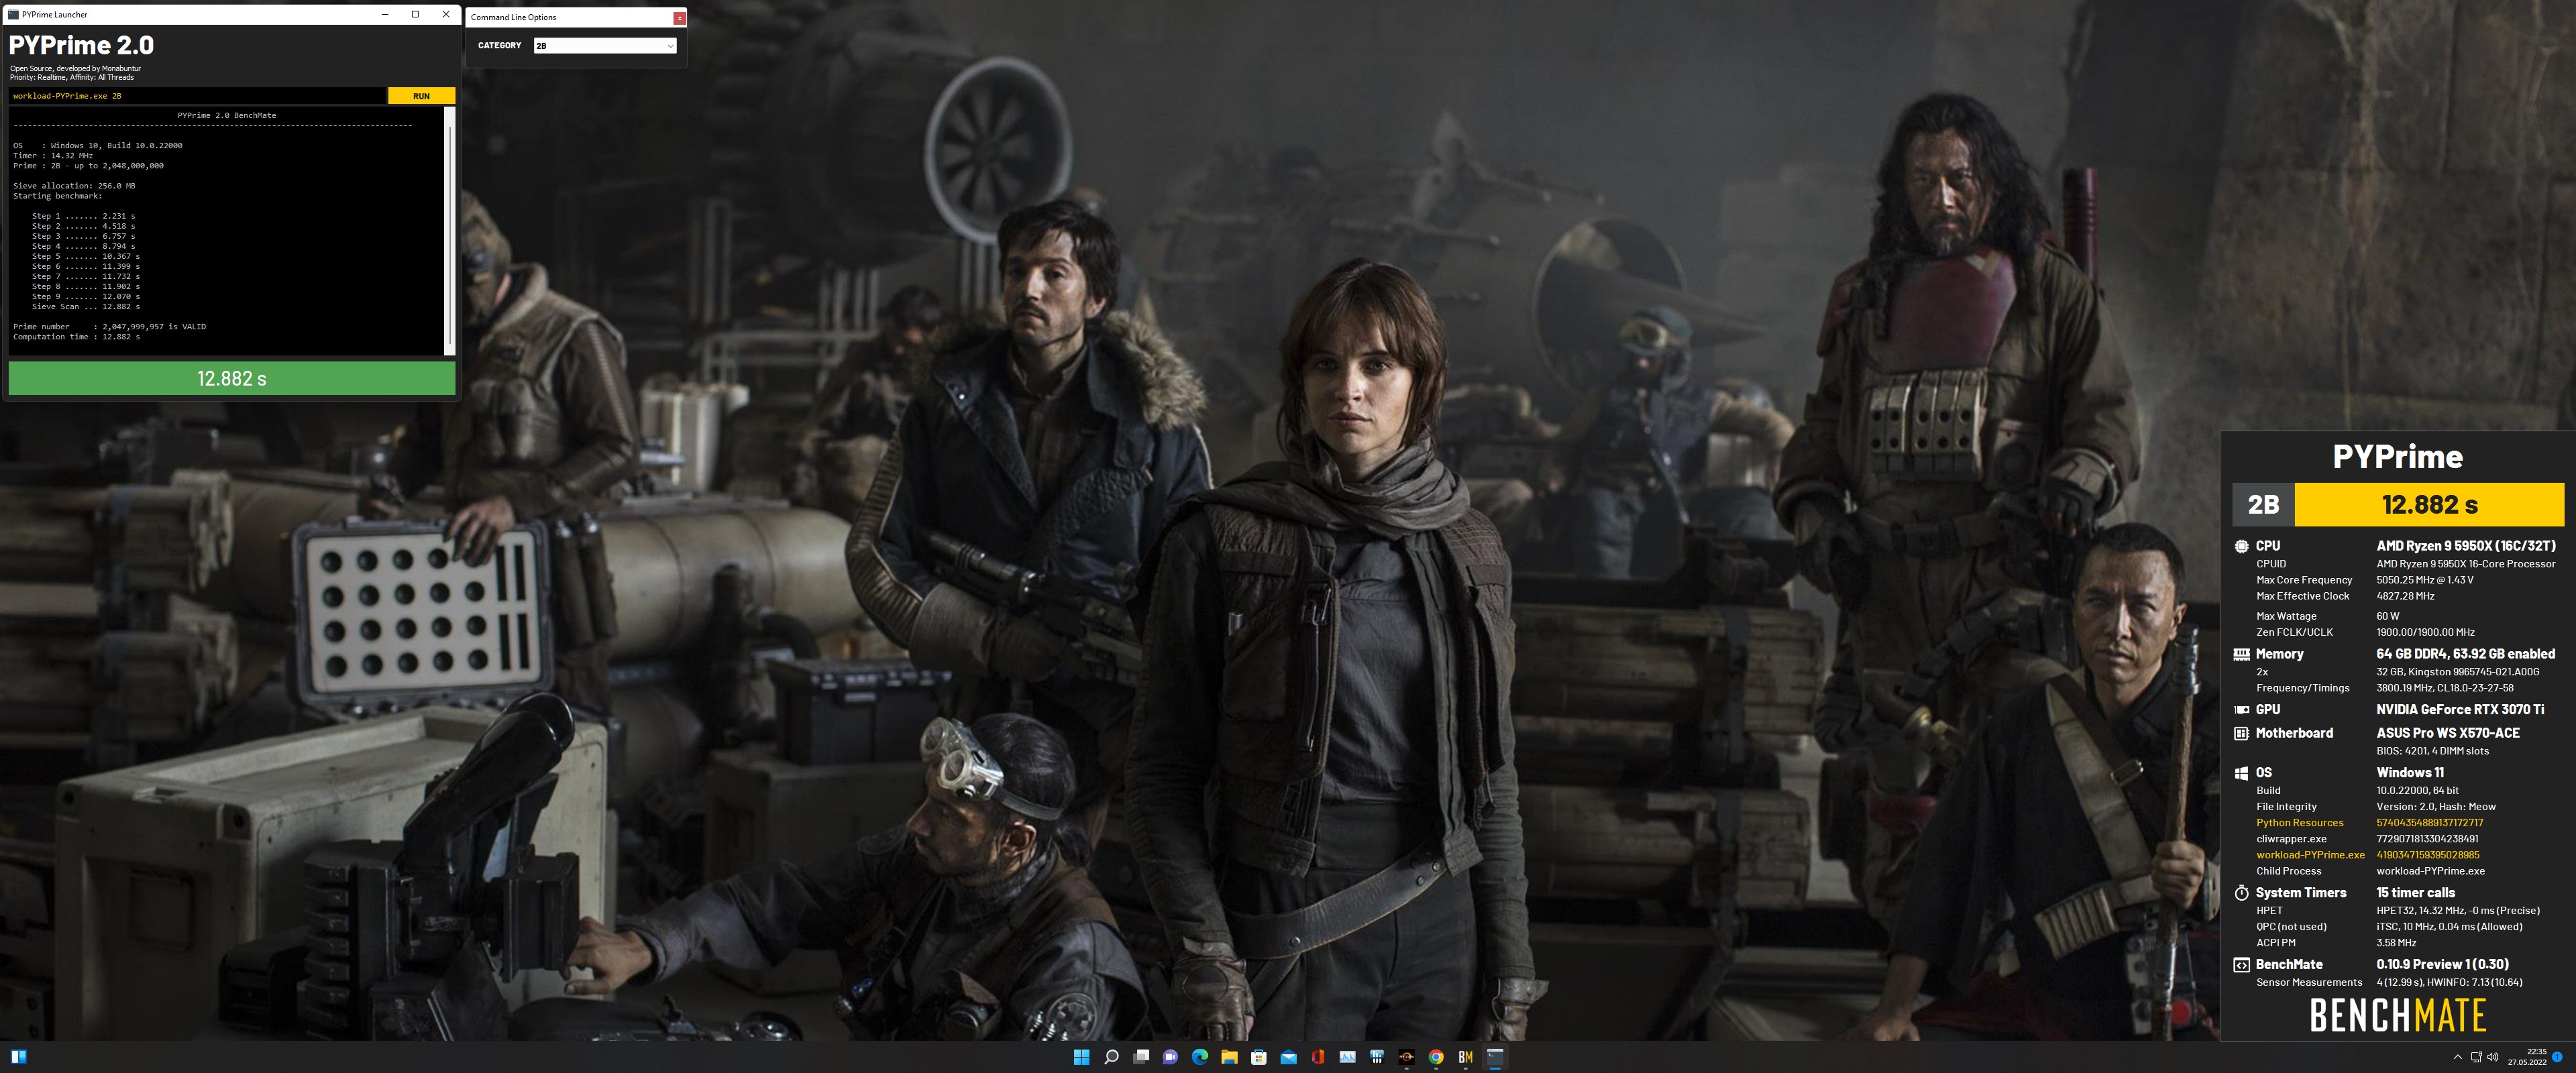Image resolution: width=2576 pixels, height=1073 pixels.
Task: Open taskbar Search
Action: [x=1111, y=1057]
